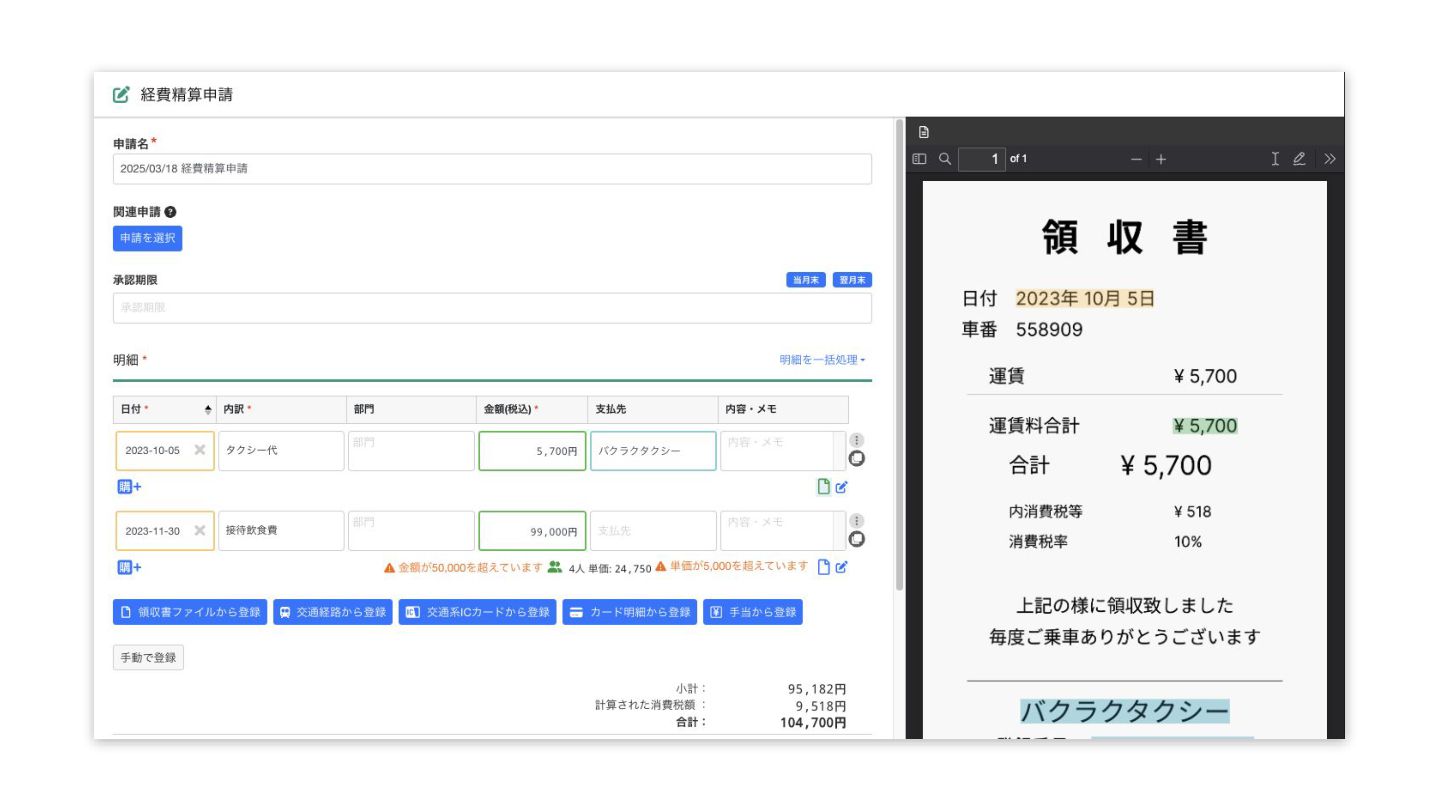Click the 5,700円 amount field
This screenshot has width=1440, height=810.
click(532, 451)
